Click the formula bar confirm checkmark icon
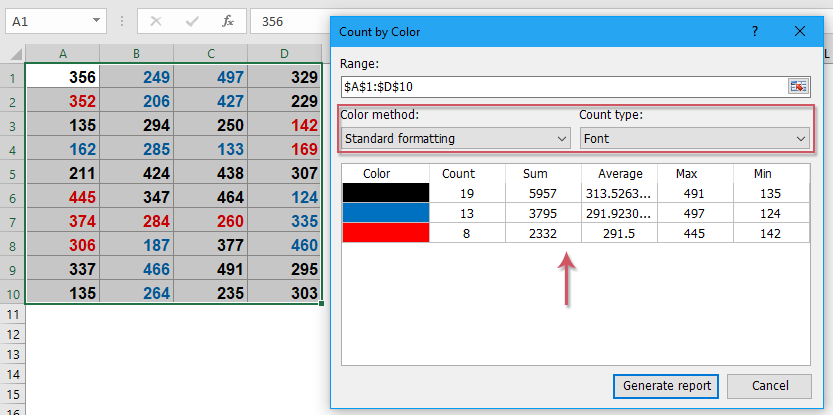The height and width of the screenshot is (415, 833). 192,21
